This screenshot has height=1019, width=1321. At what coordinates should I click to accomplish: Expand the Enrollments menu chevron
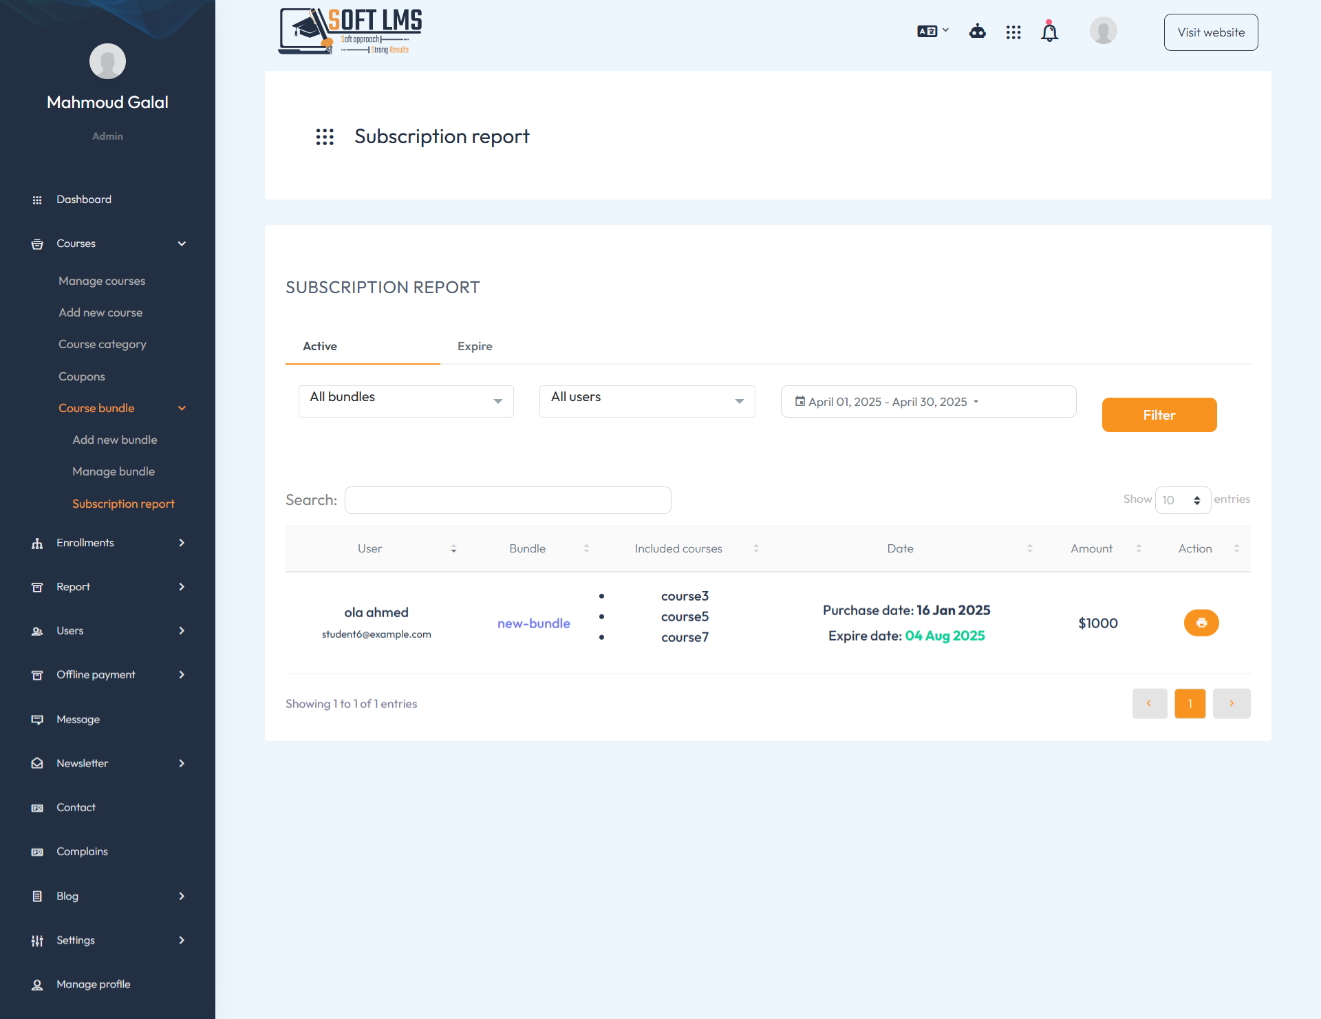click(182, 543)
